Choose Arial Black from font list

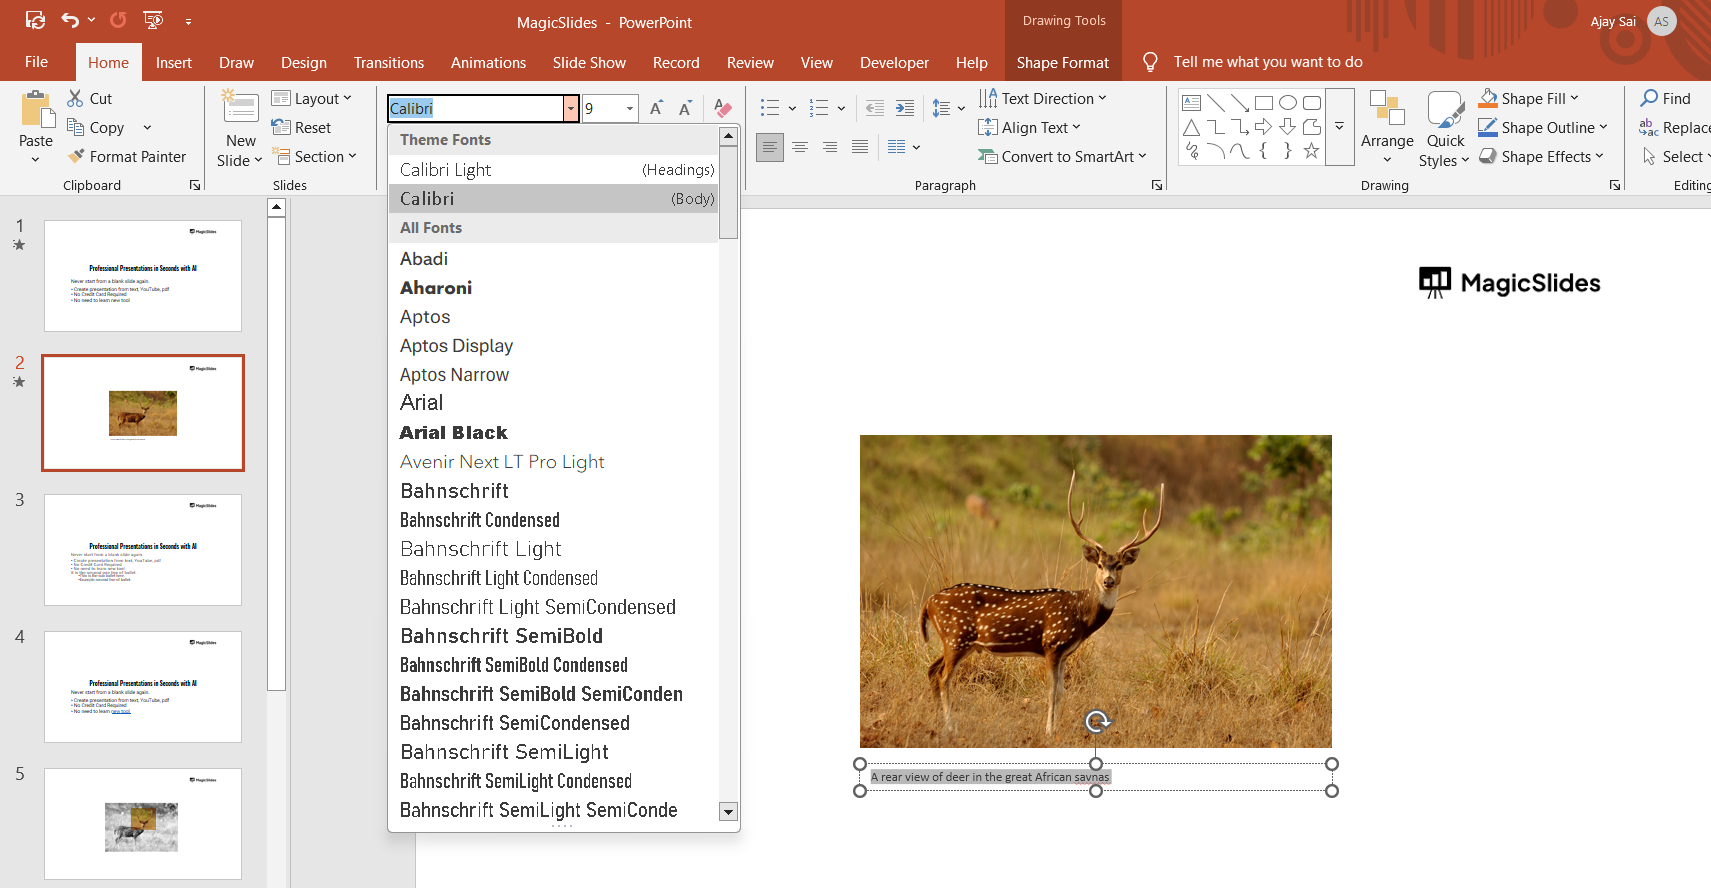pos(454,433)
